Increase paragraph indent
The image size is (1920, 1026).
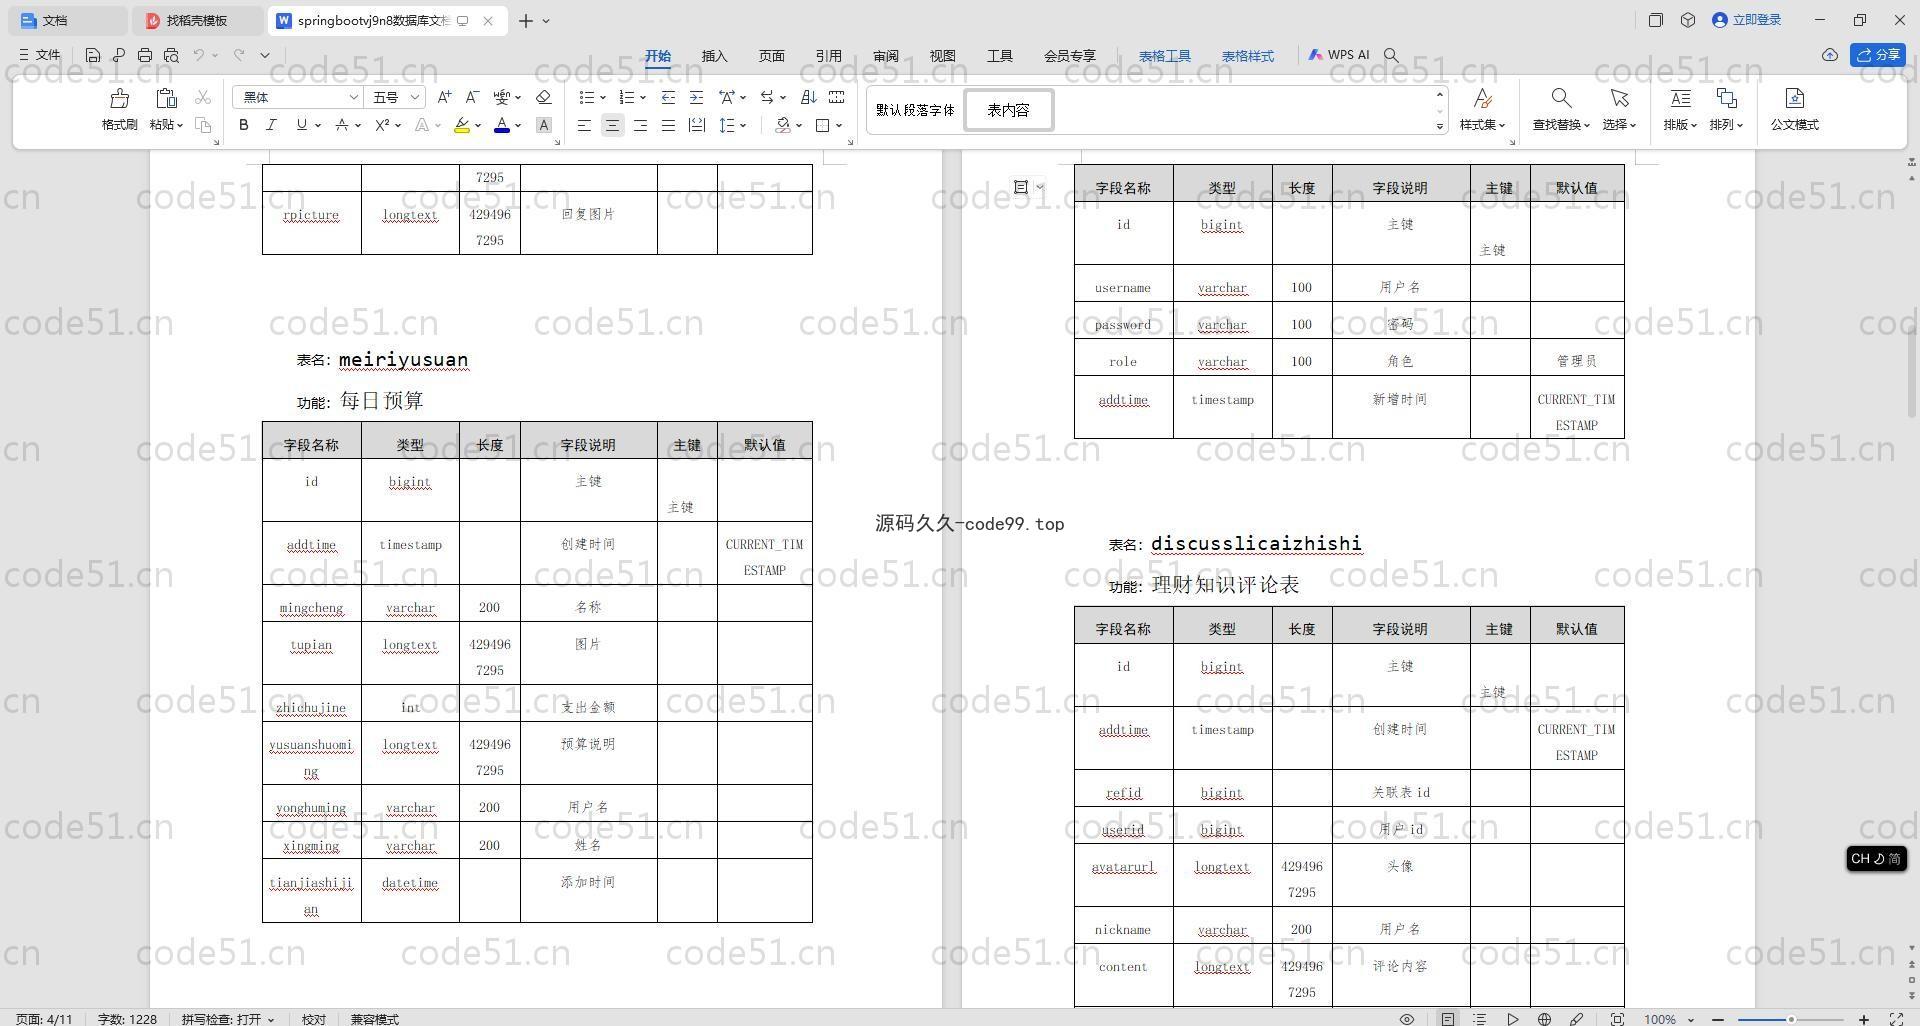pos(696,97)
